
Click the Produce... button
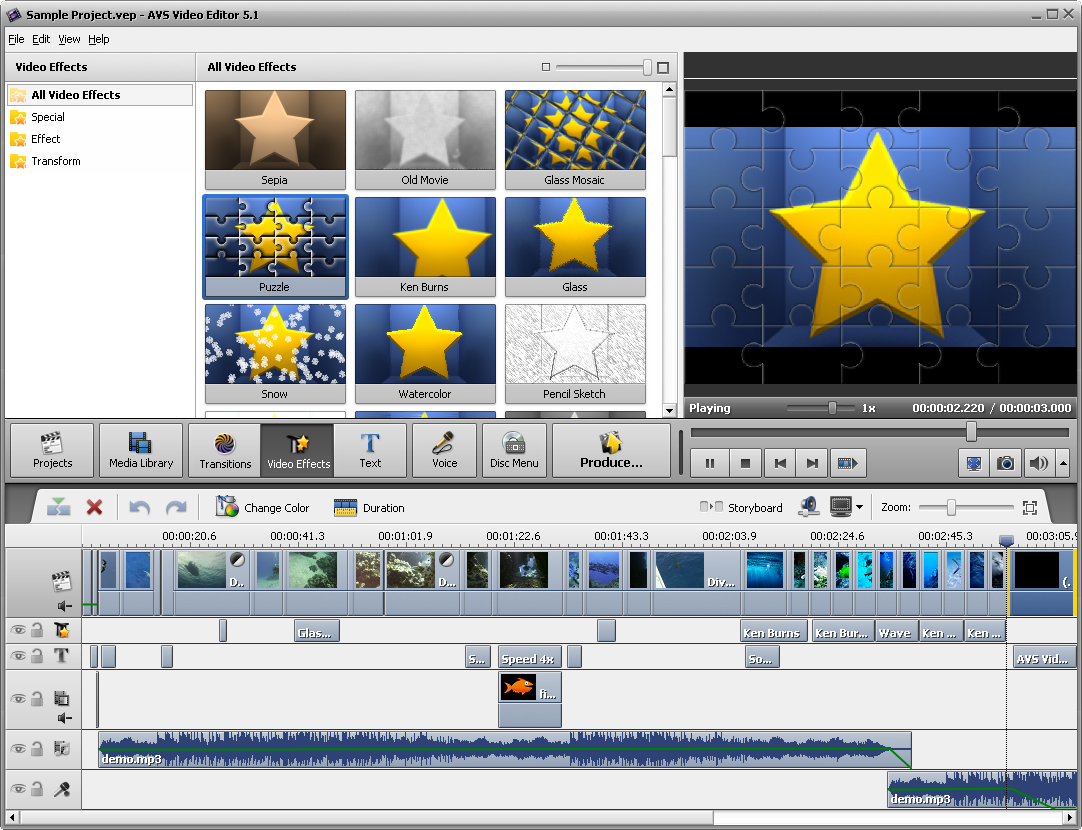tap(611, 450)
